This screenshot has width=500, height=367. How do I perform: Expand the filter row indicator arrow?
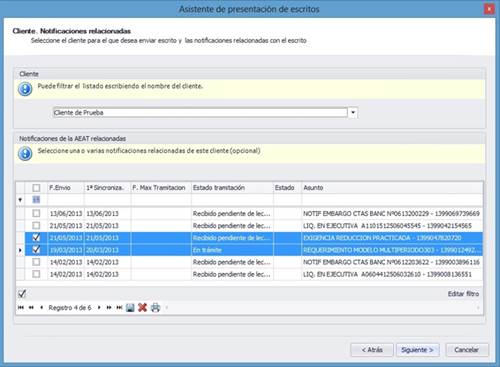click(20, 200)
